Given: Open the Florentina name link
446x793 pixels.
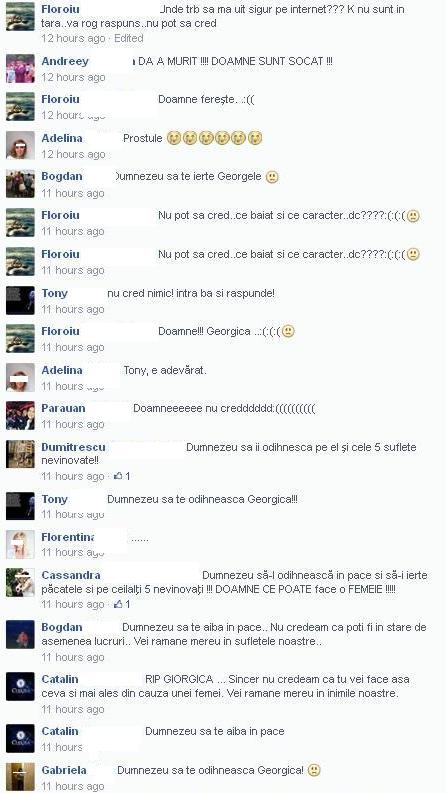Looking at the screenshot, I should pyautogui.click(x=67, y=537).
